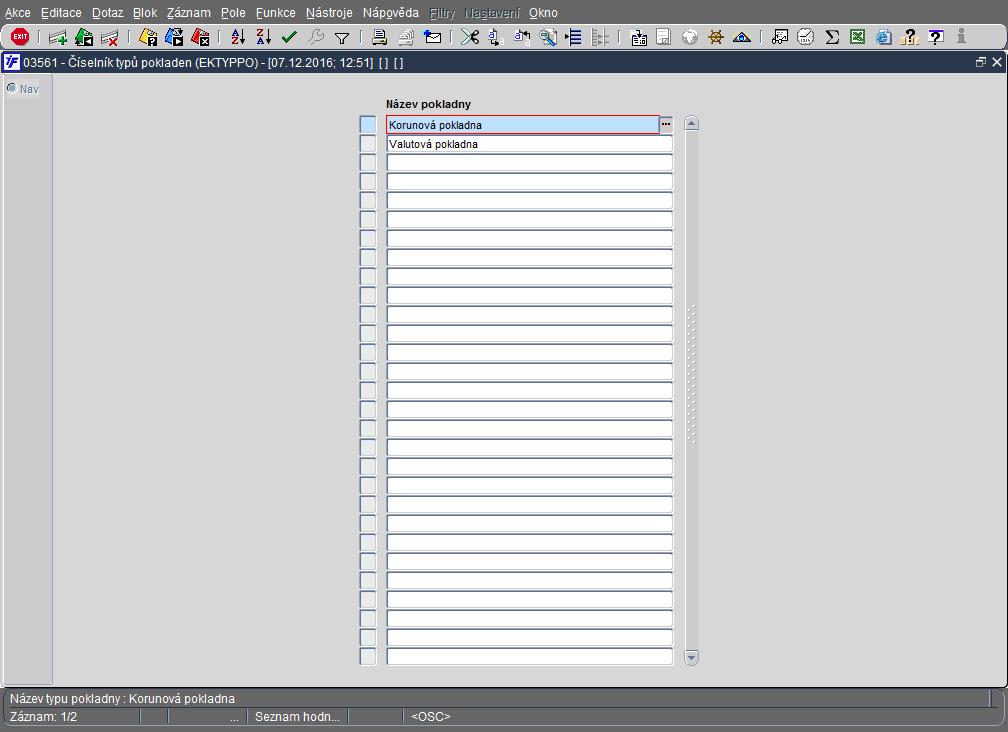This screenshot has height=732, width=1008.
Task: Open the enter-query icon with yellow folder
Action: click(148, 37)
